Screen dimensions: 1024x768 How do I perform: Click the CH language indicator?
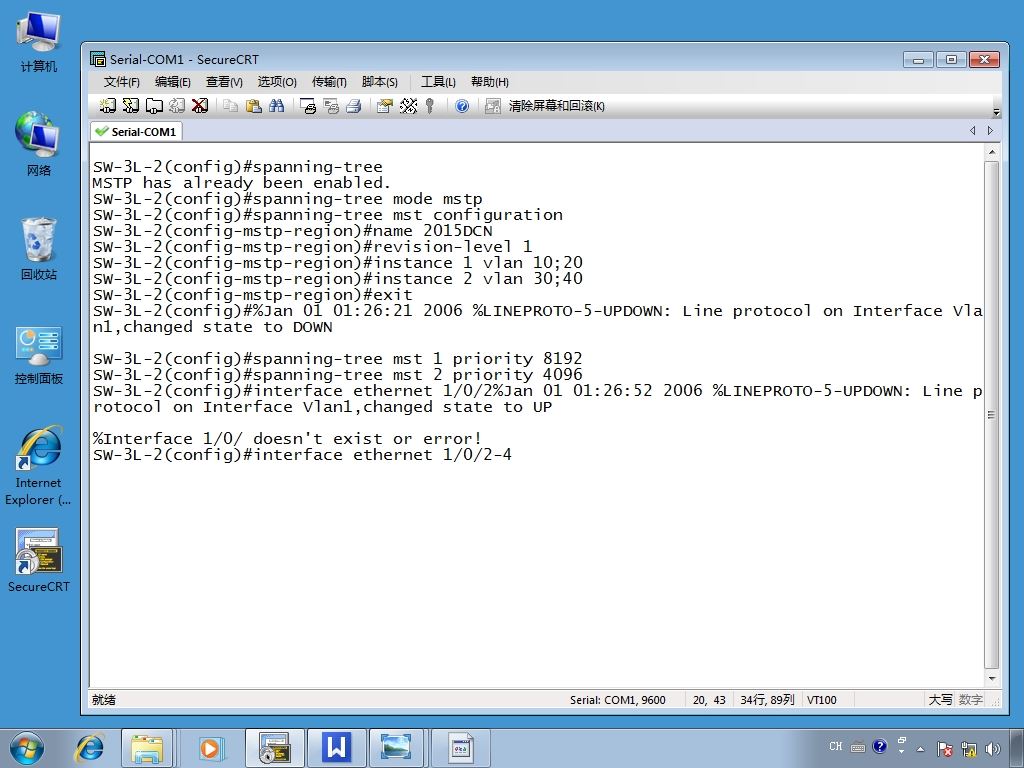pos(836,746)
